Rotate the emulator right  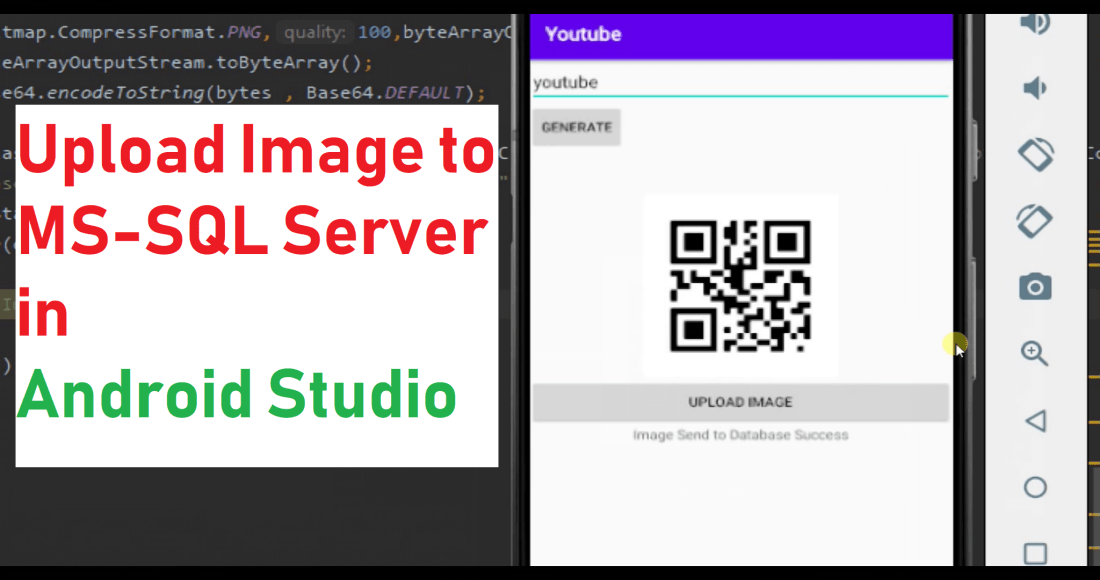point(1035,220)
